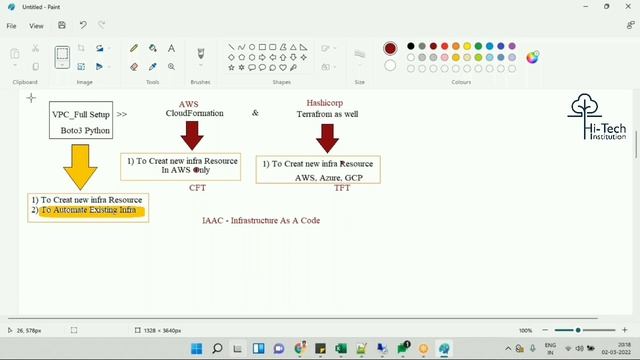The height and width of the screenshot is (360, 640).
Task: Pick the Rounded rectangle shape
Action: point(273,47)
